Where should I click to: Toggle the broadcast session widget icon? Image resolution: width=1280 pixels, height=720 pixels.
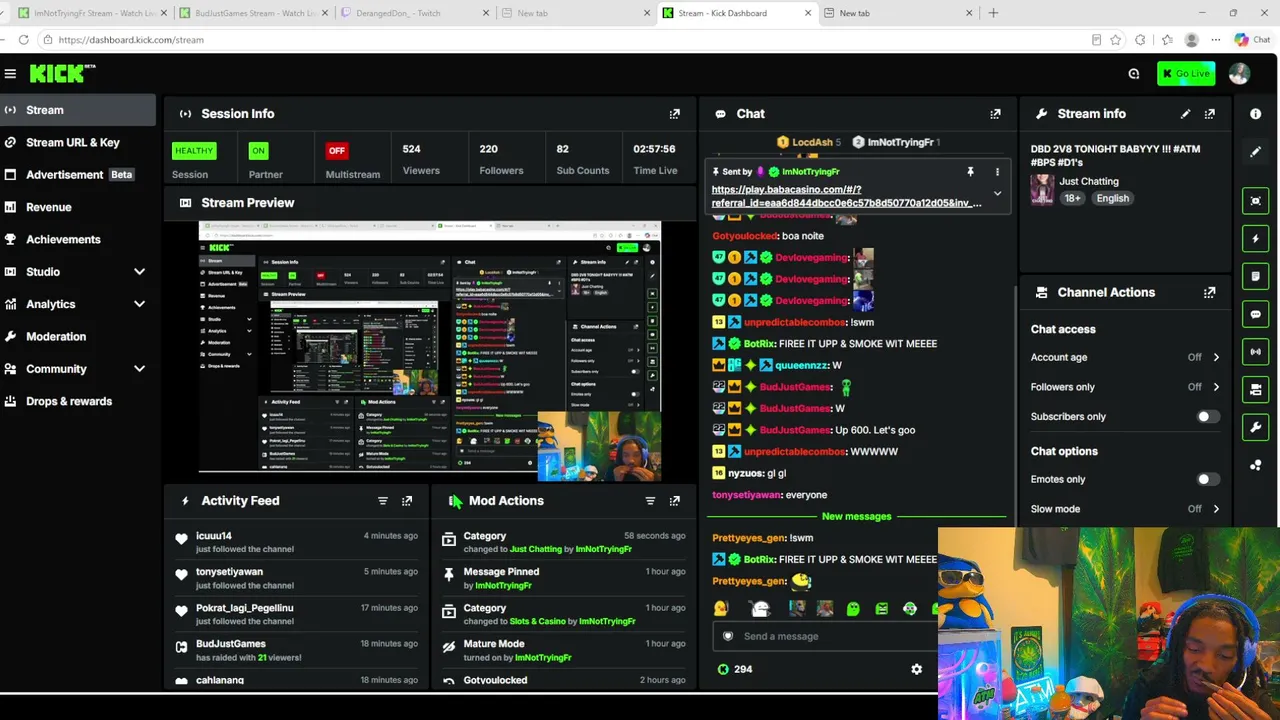coord(1256,352)
